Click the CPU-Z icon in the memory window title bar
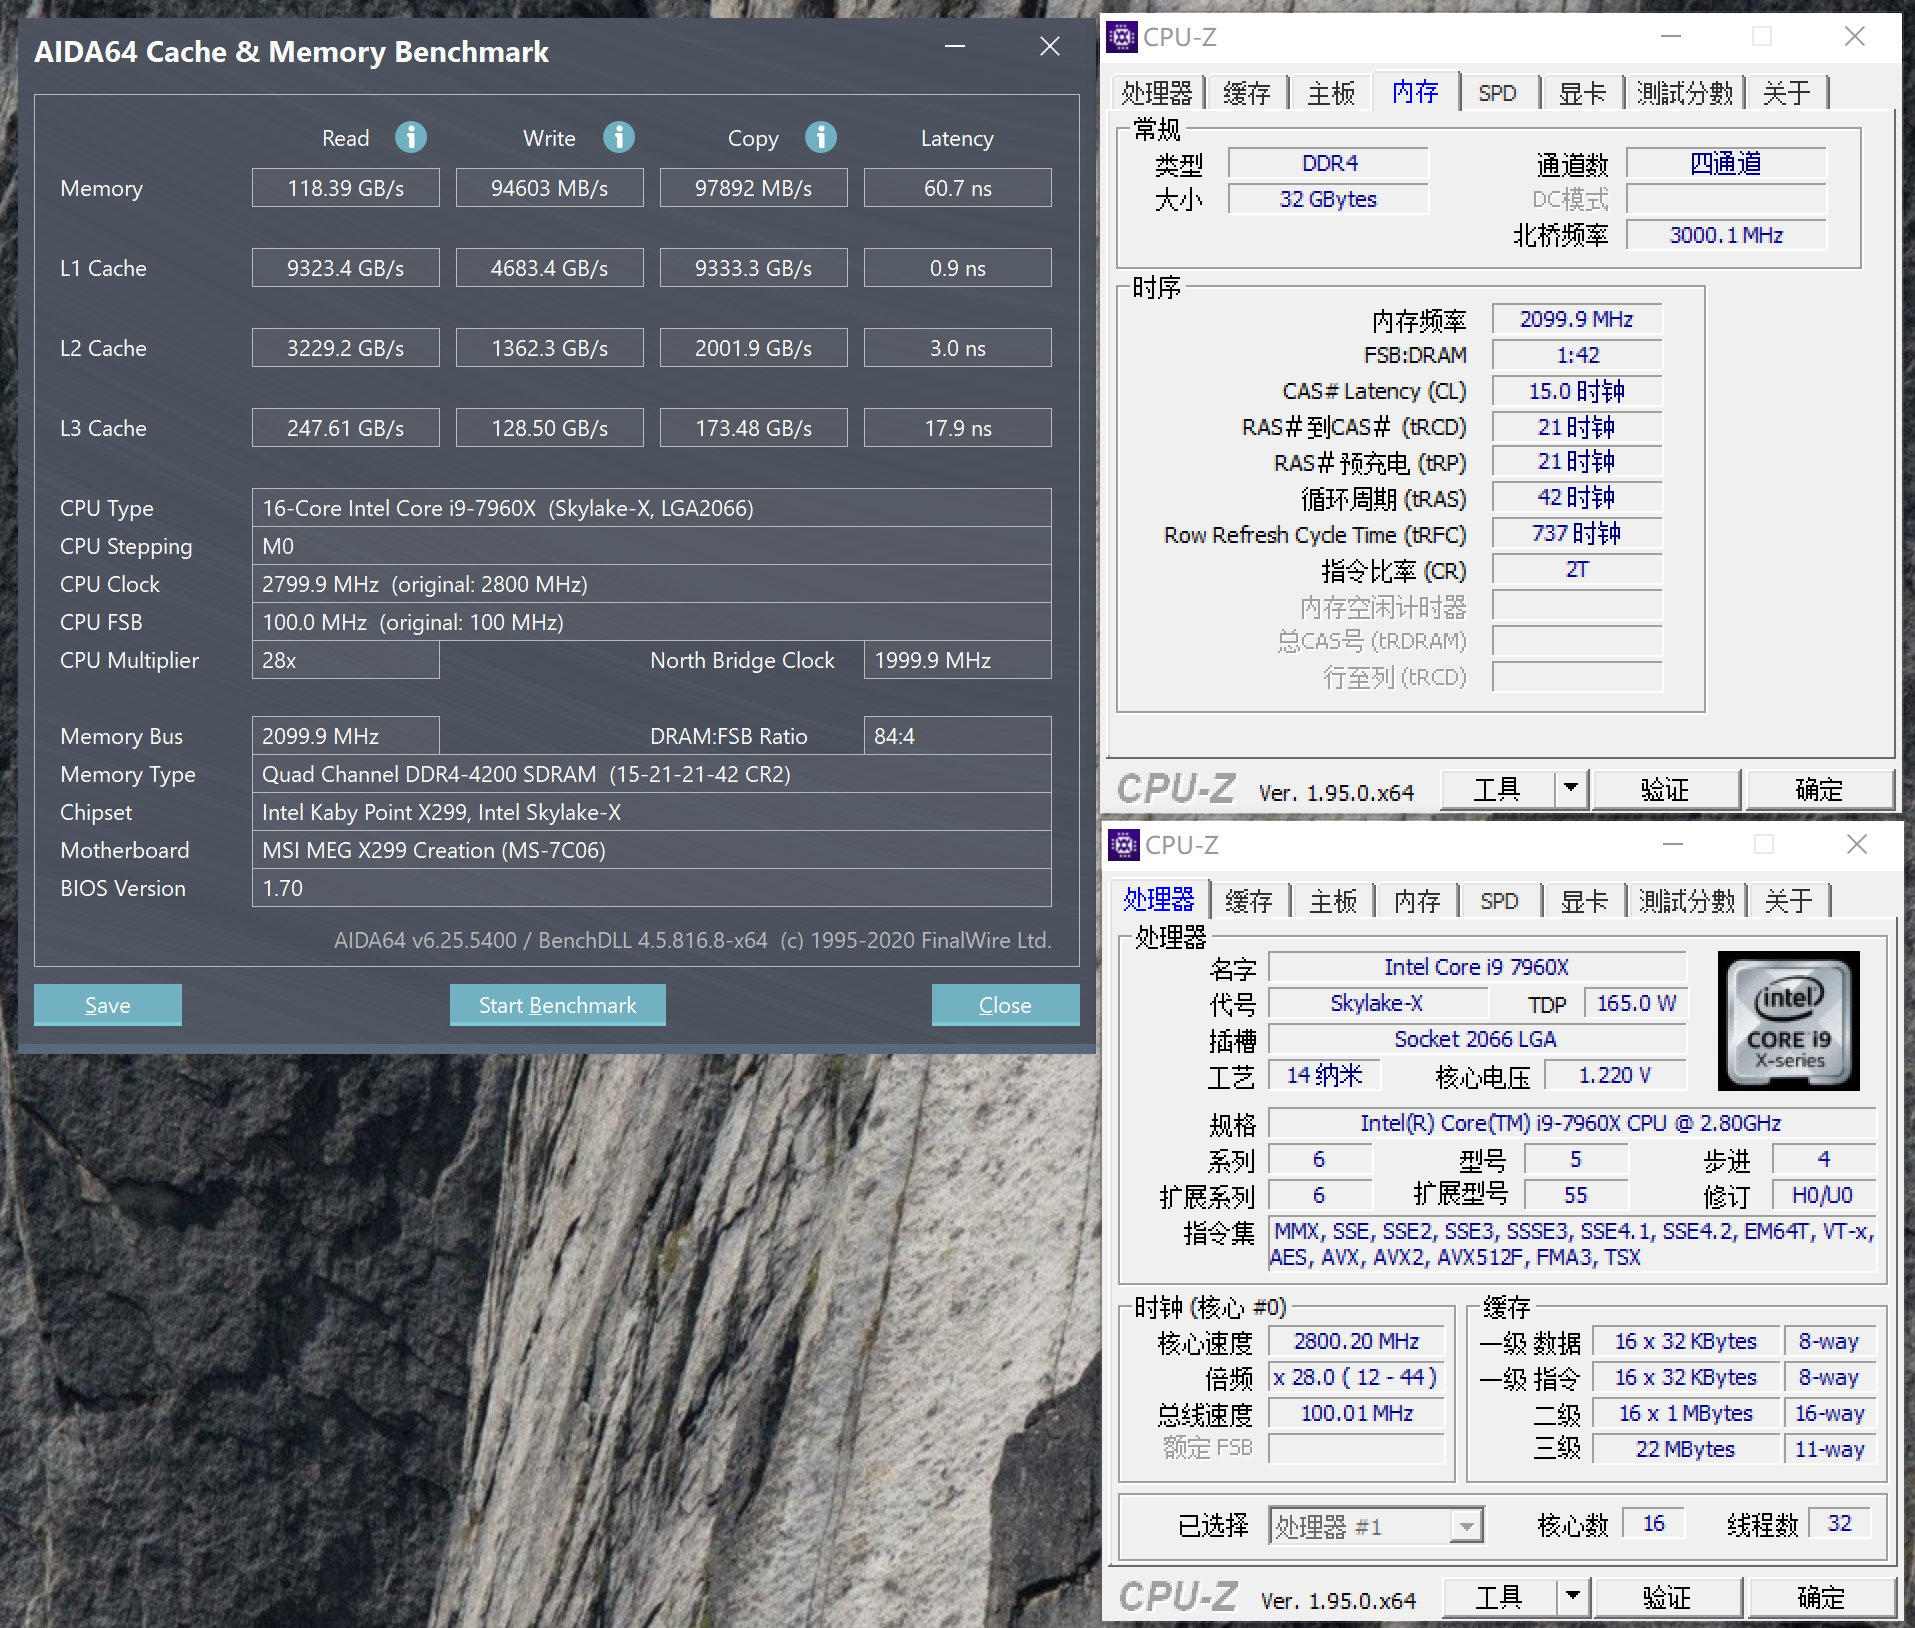The width and height of the screenshot is (1915, 1628). [x=1121, y=37]
